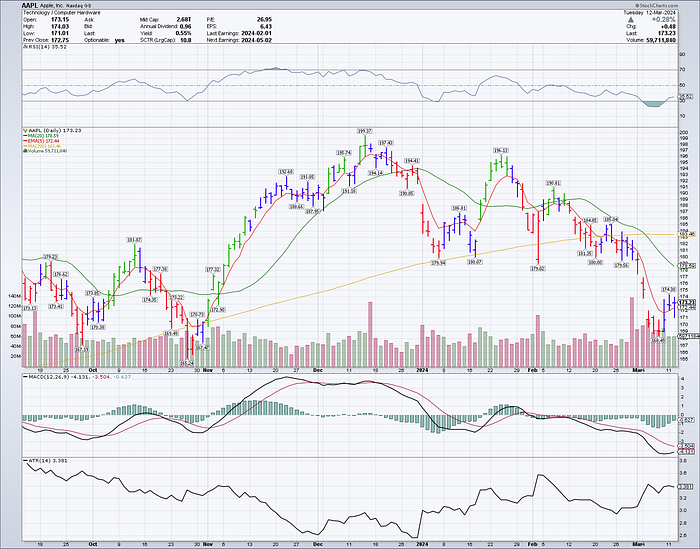Click the P/E value 26.95
700x549 pixels.
(264, 20)
